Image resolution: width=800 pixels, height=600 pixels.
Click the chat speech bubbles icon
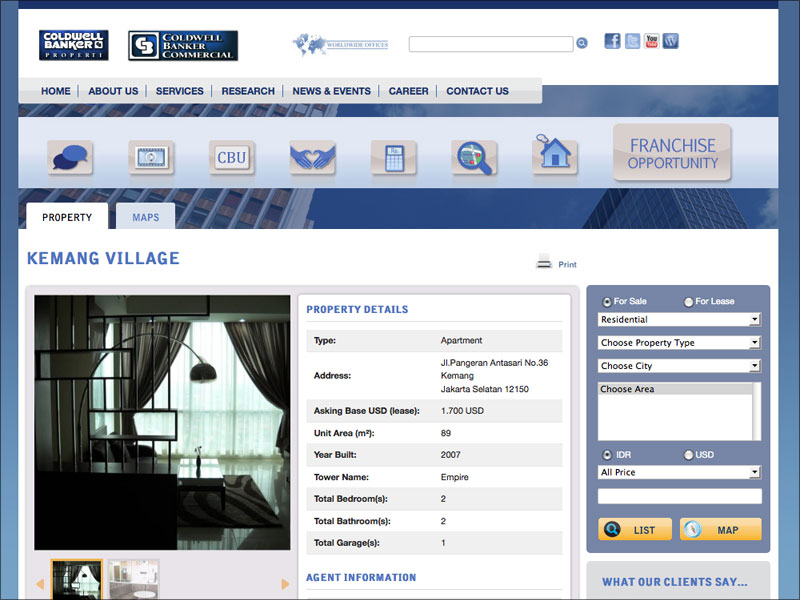click(x=70, y=157)
